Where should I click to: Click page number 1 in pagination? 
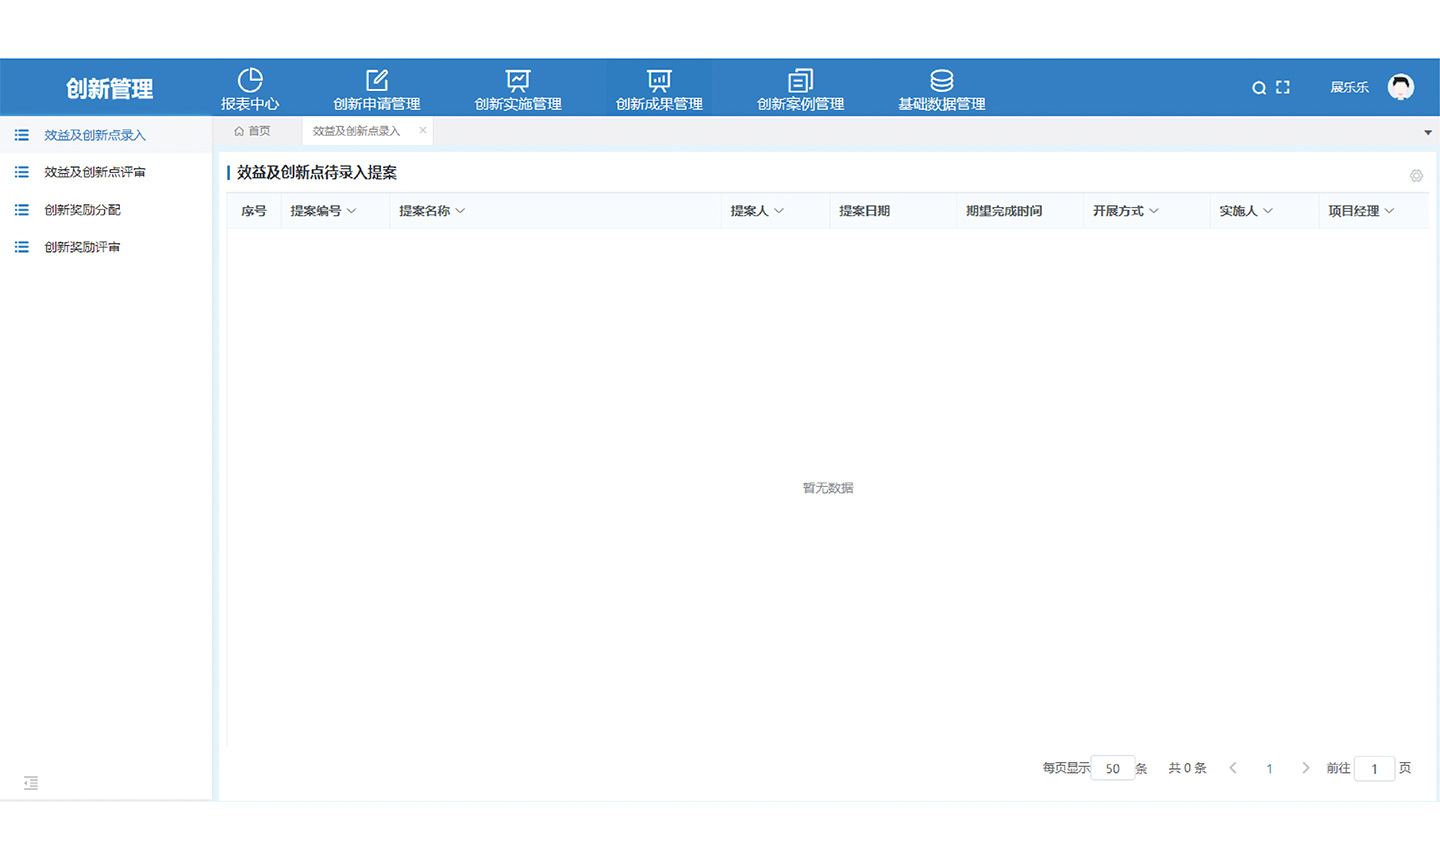[1269, 768]
